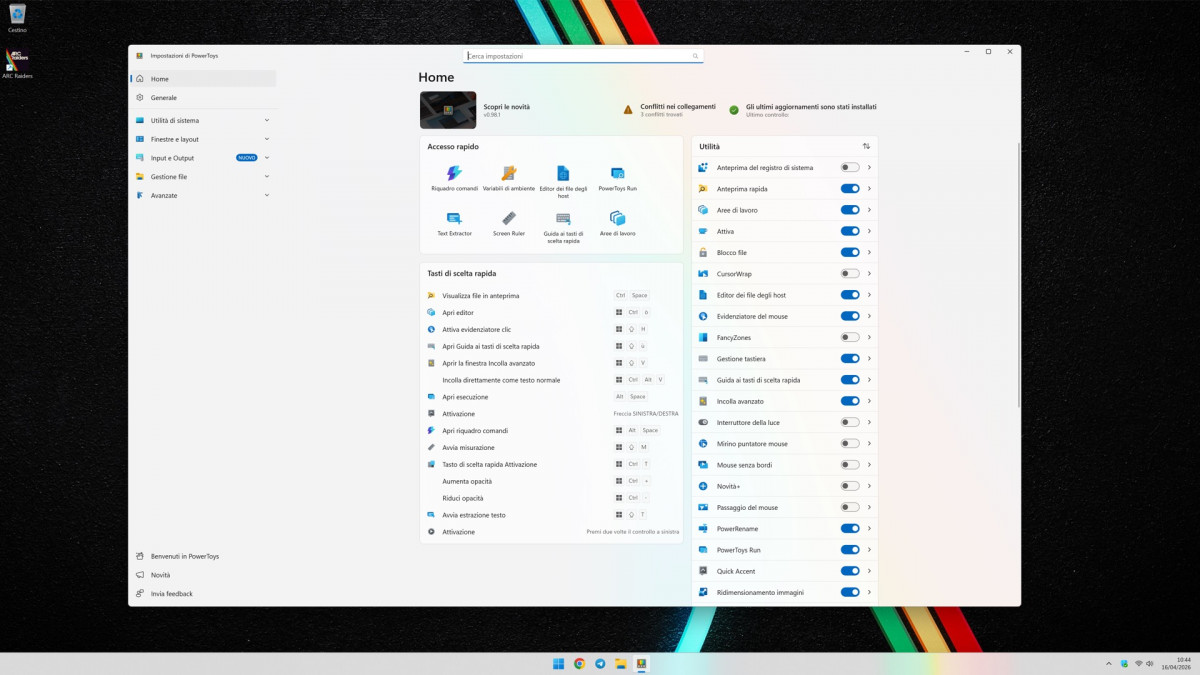Disable the Anteprima rapida toggle
Screen dimensions: 1200x675
click(850, 189)
